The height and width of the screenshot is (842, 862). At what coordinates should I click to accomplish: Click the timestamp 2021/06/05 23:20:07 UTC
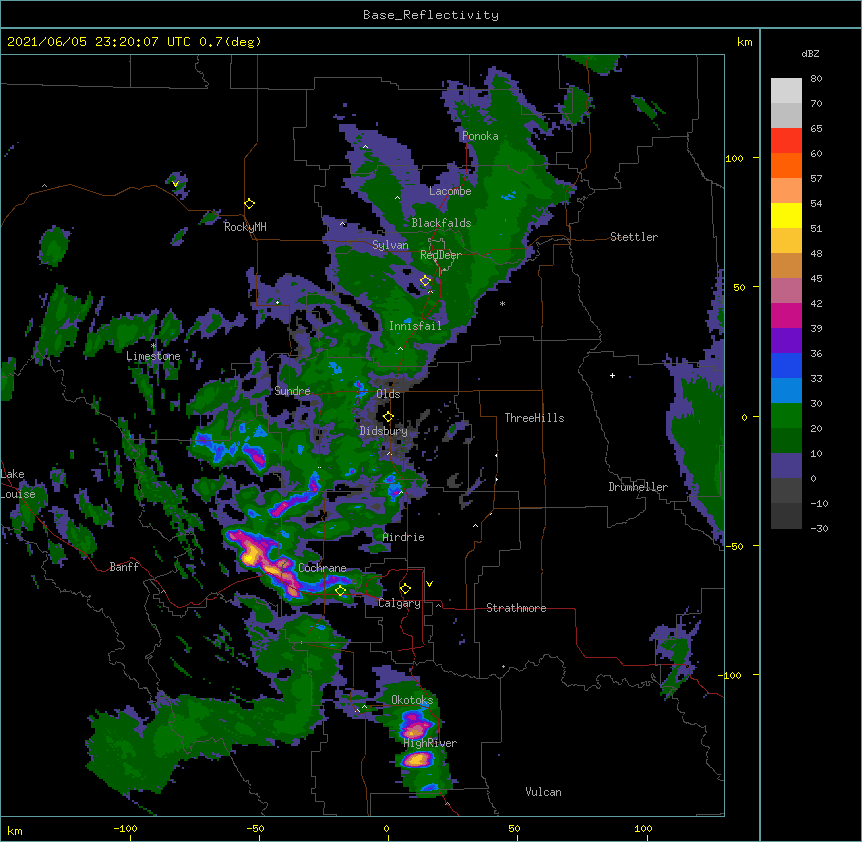98,42
